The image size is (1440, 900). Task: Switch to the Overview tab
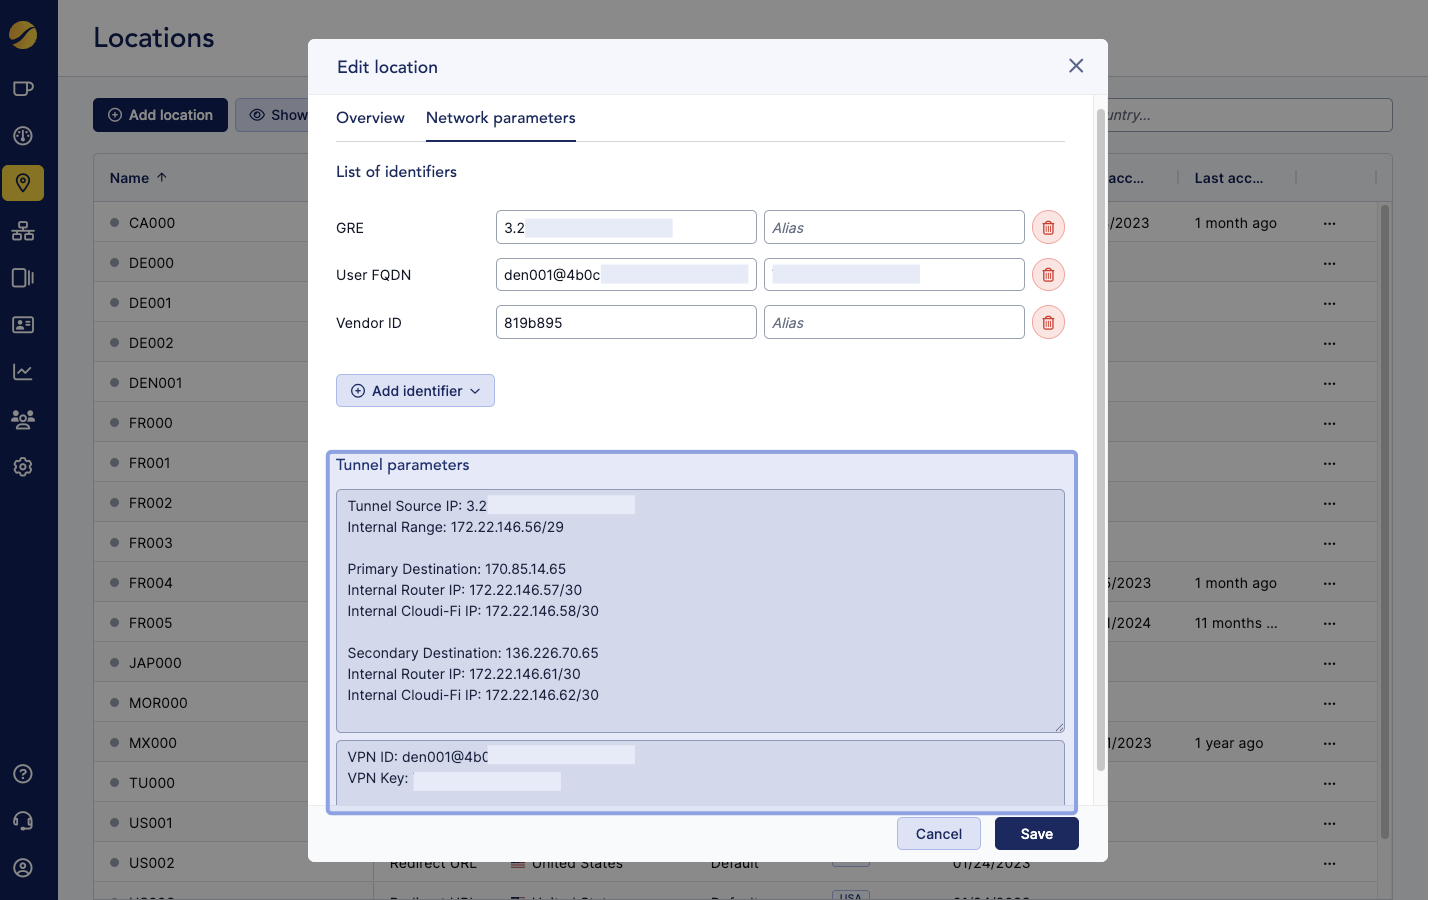[370, 117]
